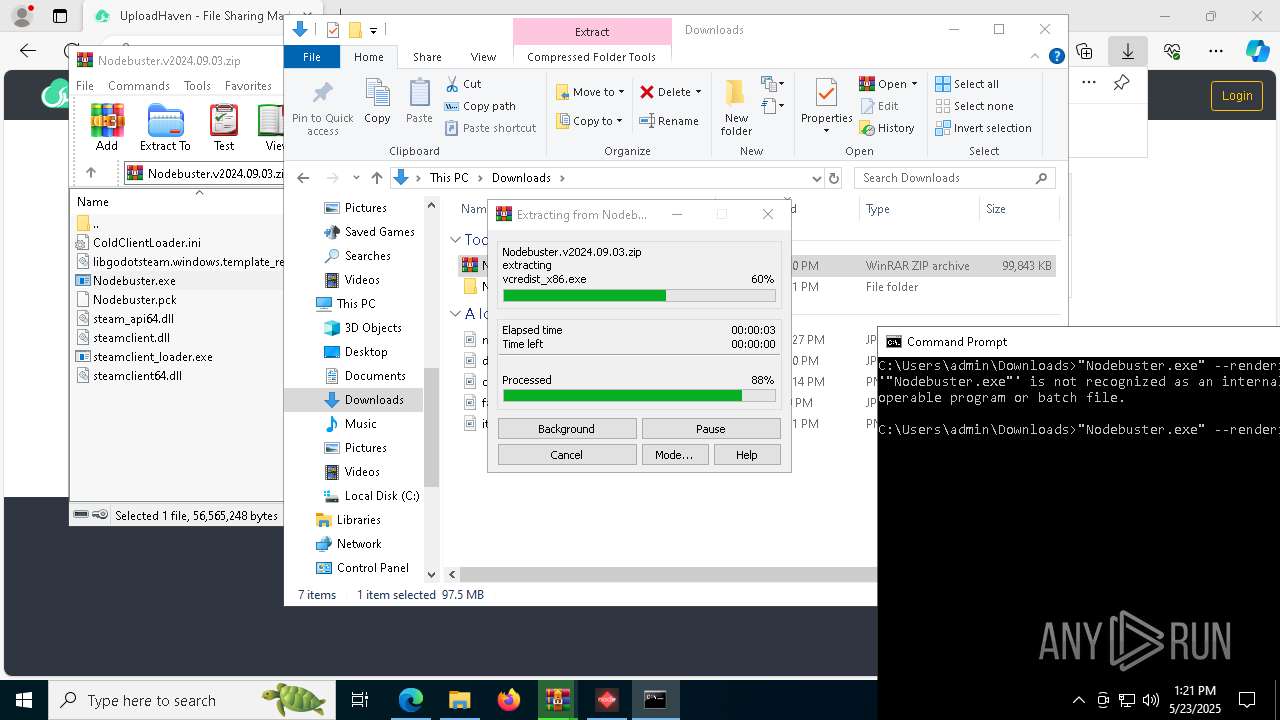
Task: Switch to the View ribbon tab
Action: click(483, 57)
